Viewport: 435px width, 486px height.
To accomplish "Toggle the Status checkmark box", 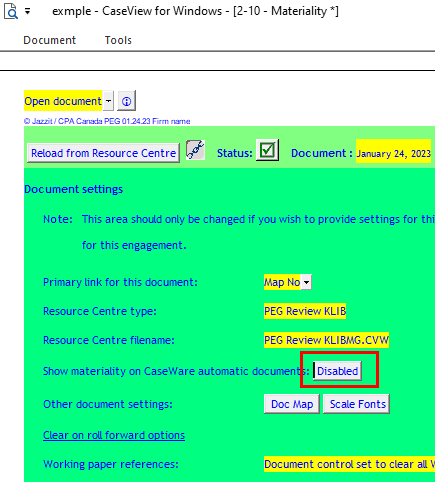I will click(x=267, y=150).
